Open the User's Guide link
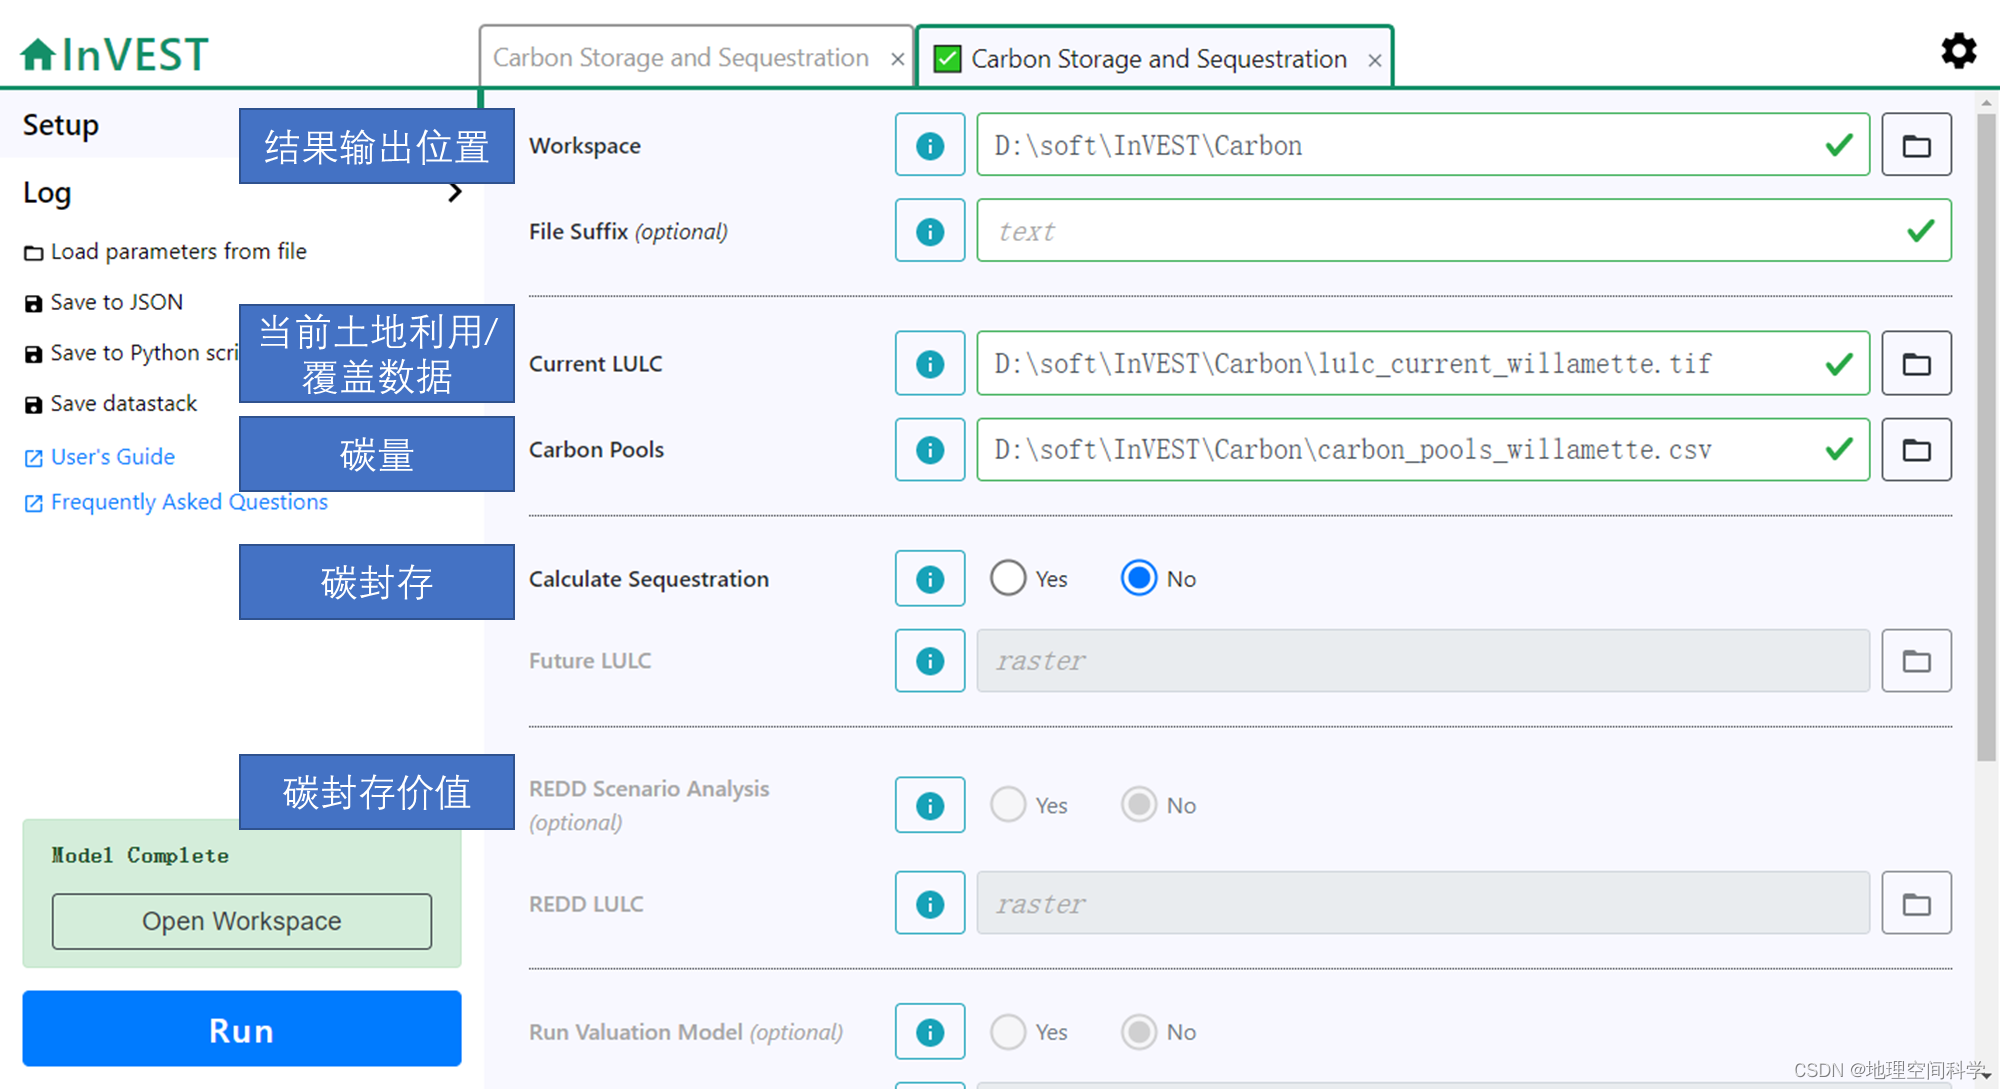Image resolution: width=2000 pixels, height=1089 pixels. tap(112, 457)
